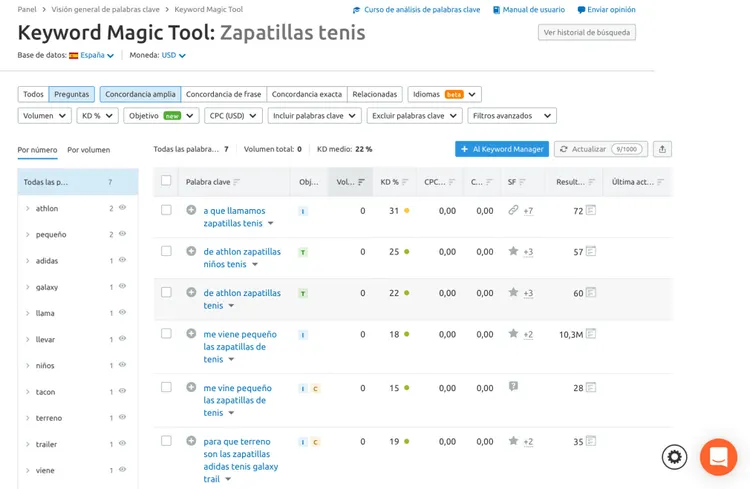Click the Actualizar button
Image resolution: width=750 pixels, height=489 pixels.
pyautogui.click(x=601, y=149)
